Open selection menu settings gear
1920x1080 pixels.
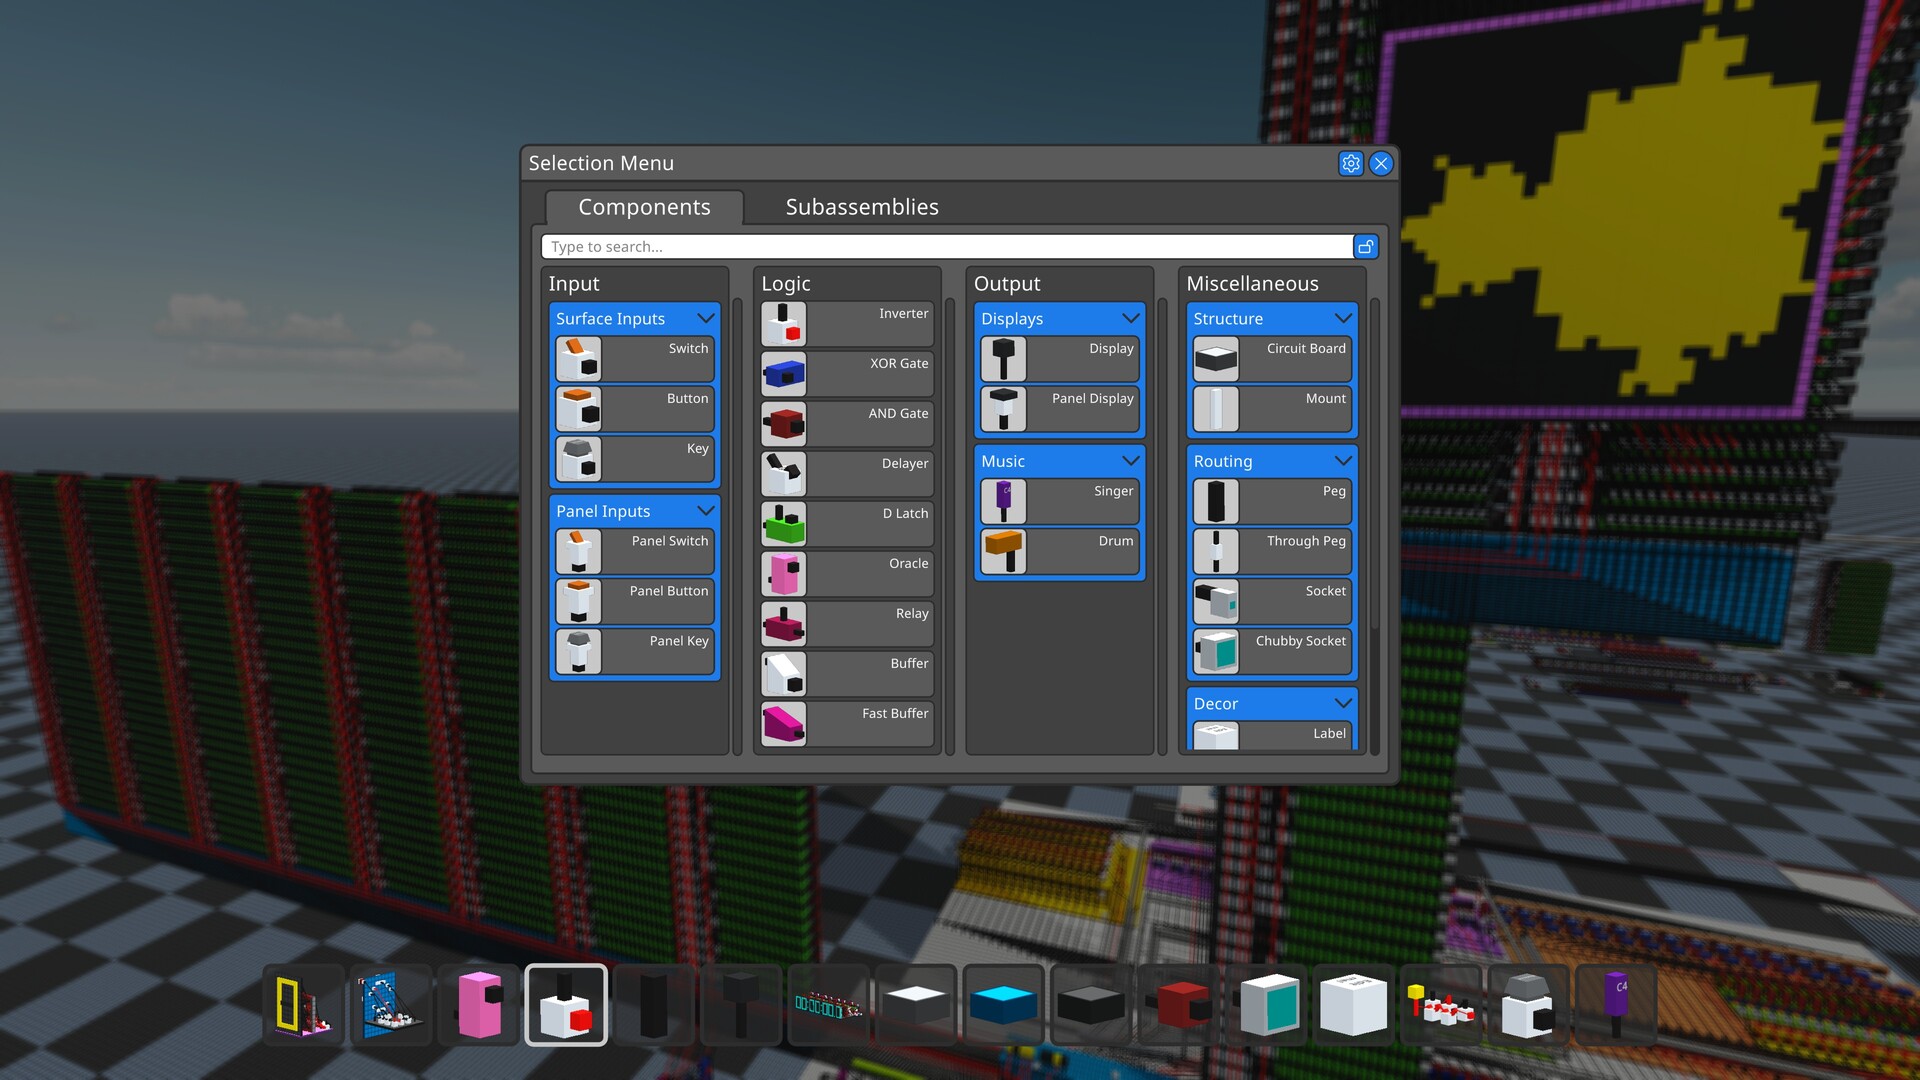pos(1350,164)
